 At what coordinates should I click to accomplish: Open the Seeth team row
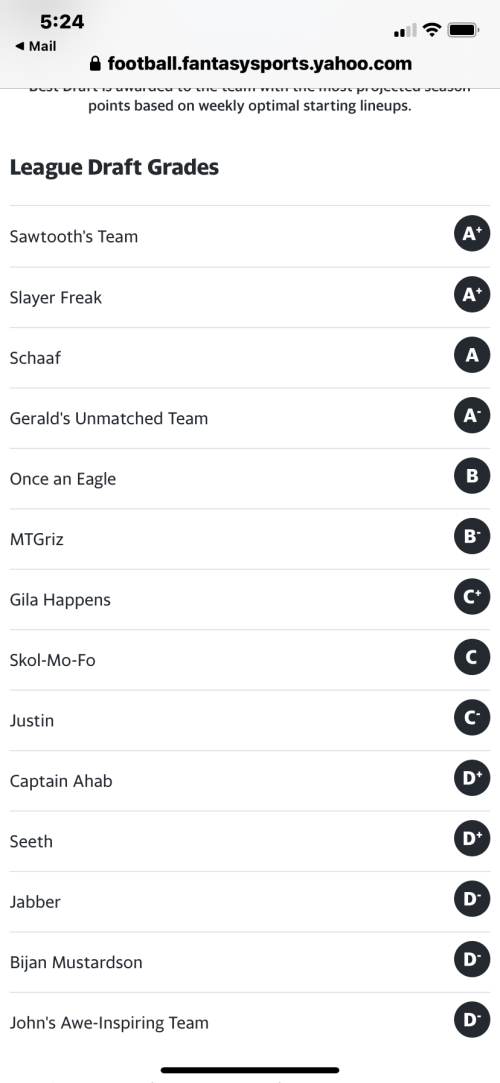click(250, 841)
